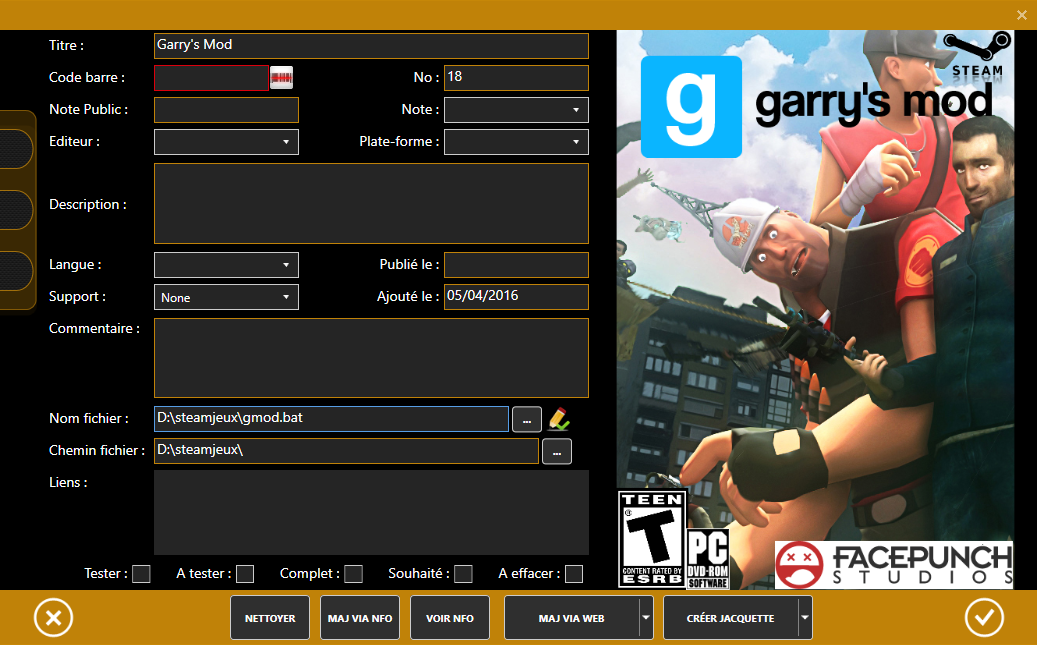This screenshot has height=645, width=1037.
Task: Click the pencil edit icon beside Nom fichier
Action: pyautogui.click(x=559, y=419)
